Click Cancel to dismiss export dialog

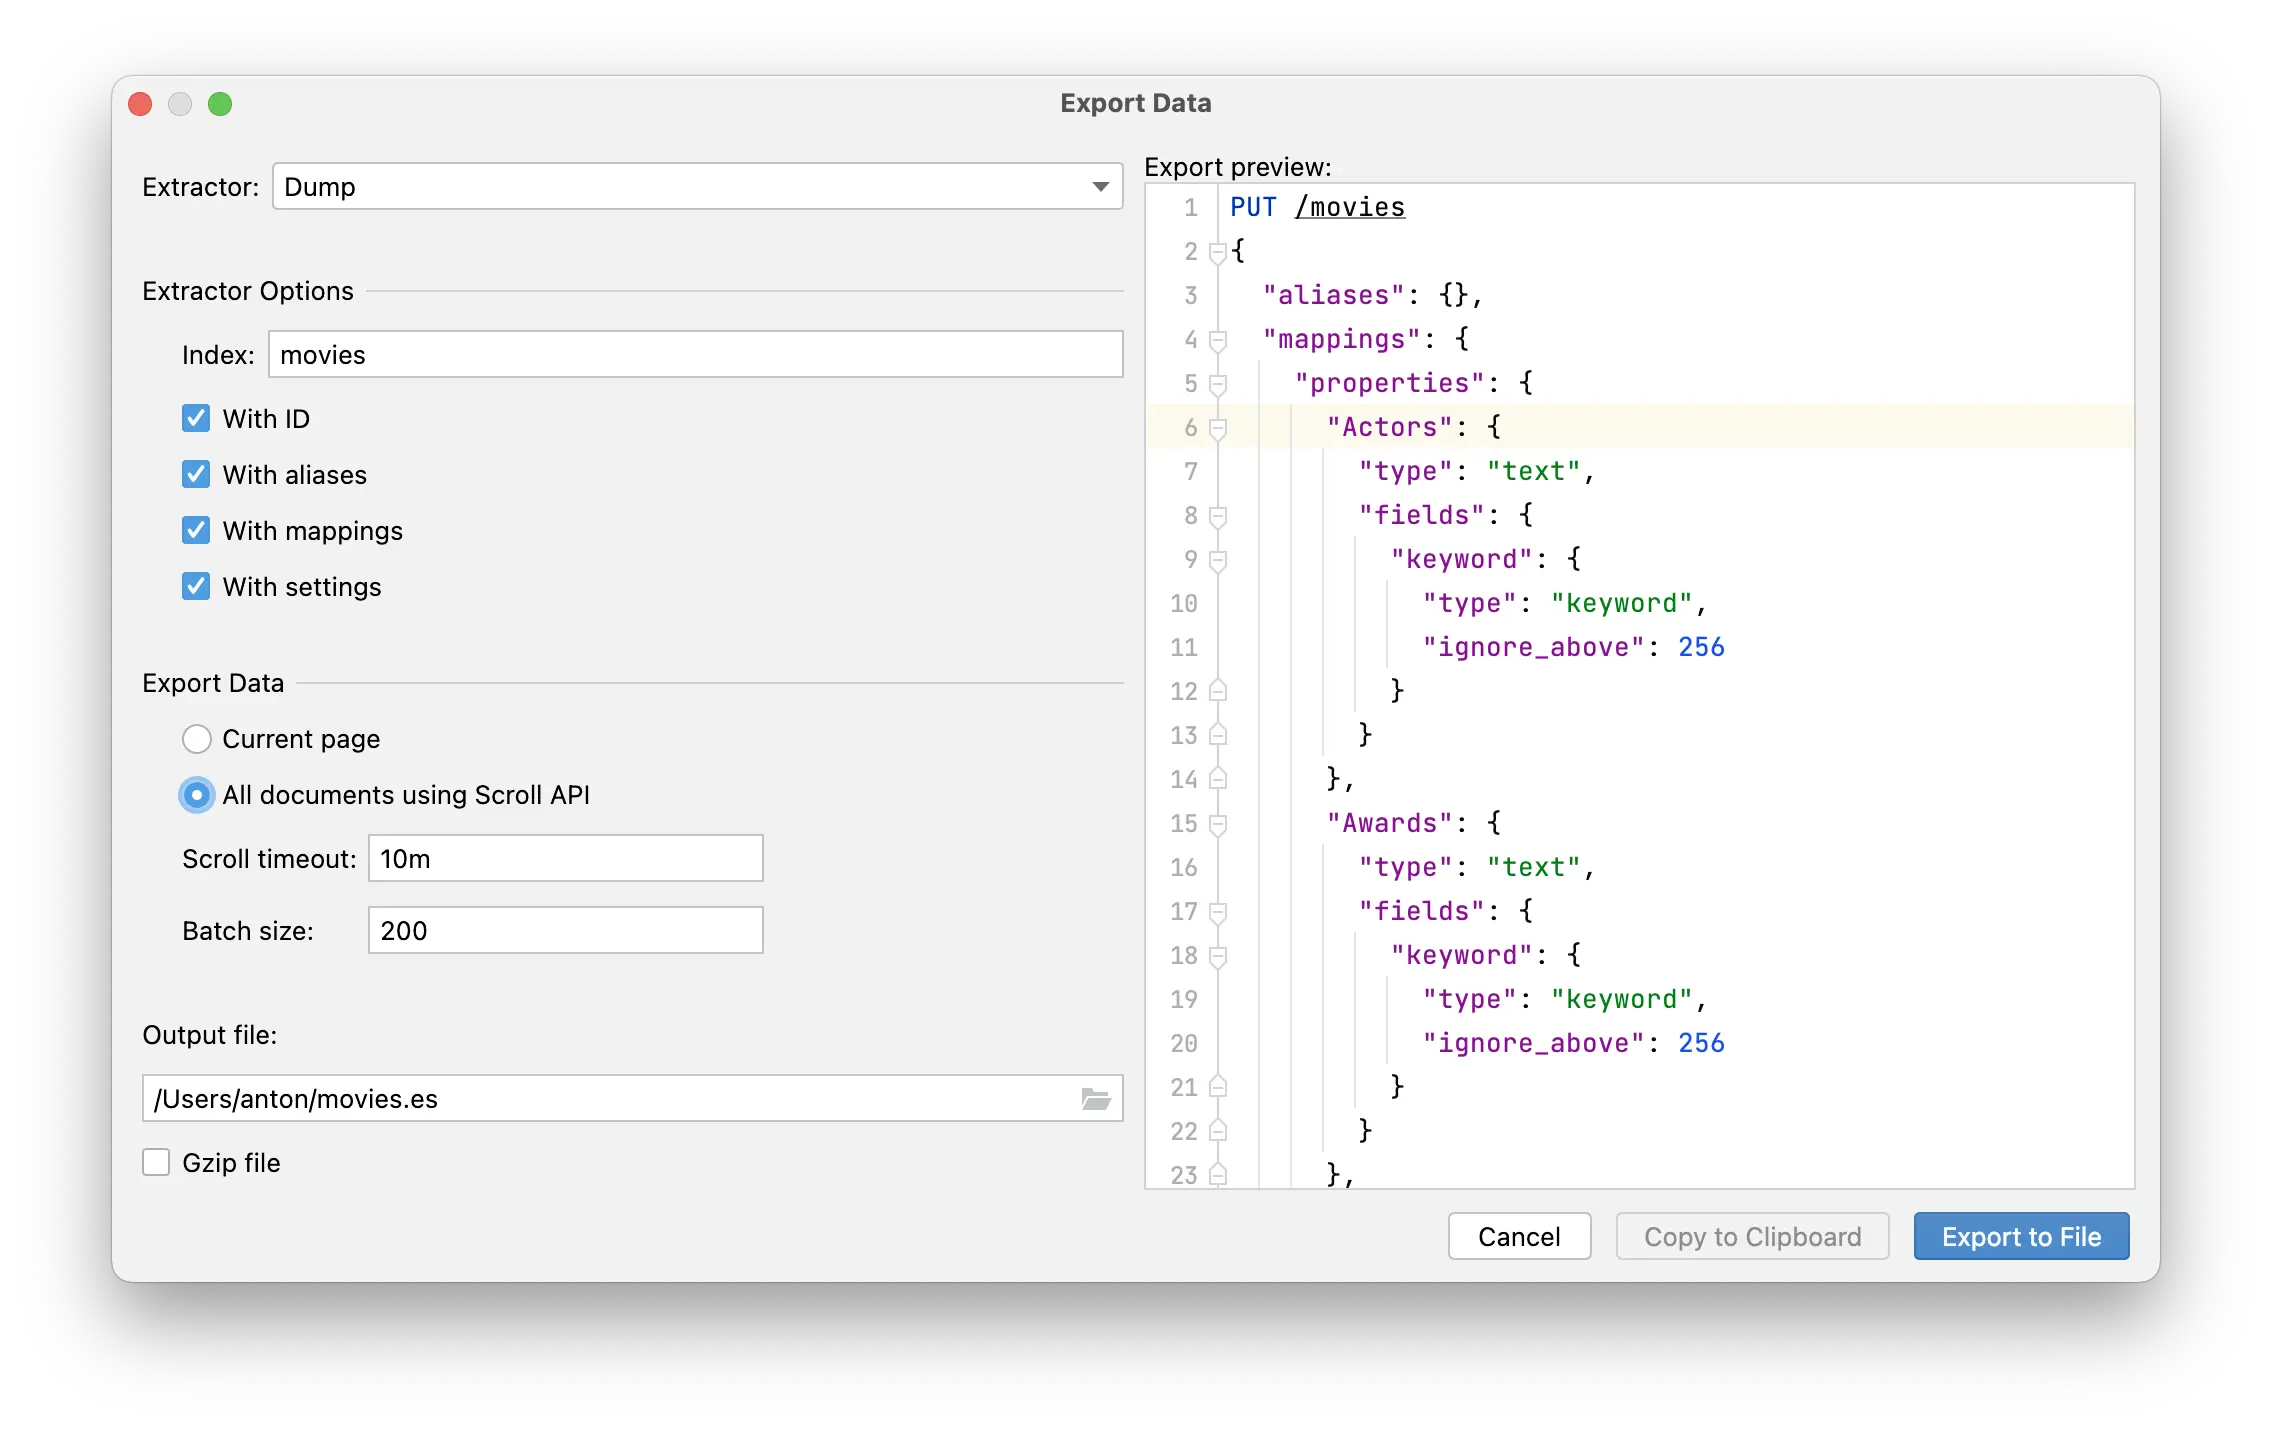(1517, 1237)
